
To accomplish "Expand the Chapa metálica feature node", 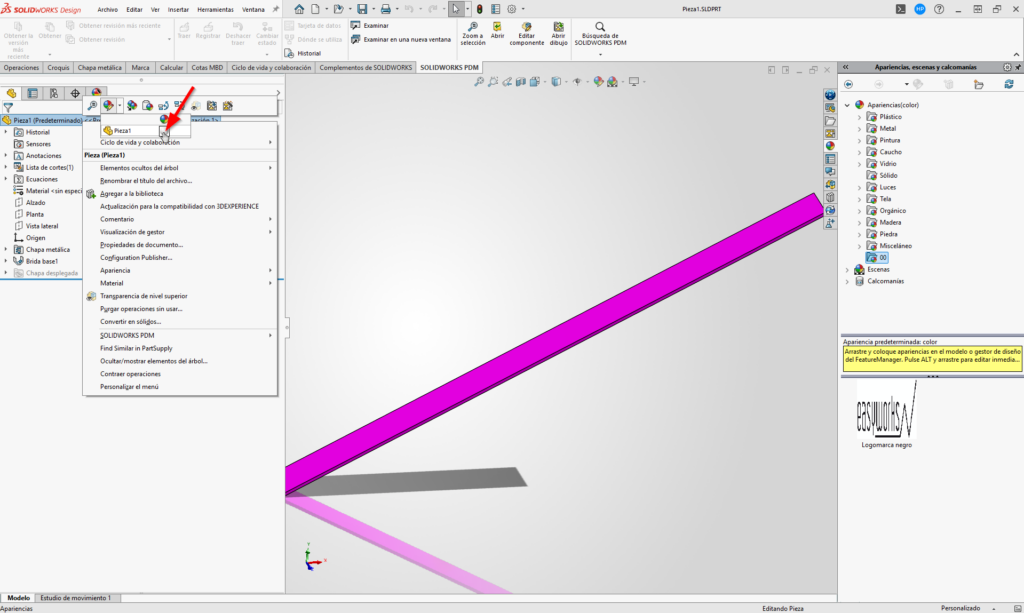I will 6,249.
